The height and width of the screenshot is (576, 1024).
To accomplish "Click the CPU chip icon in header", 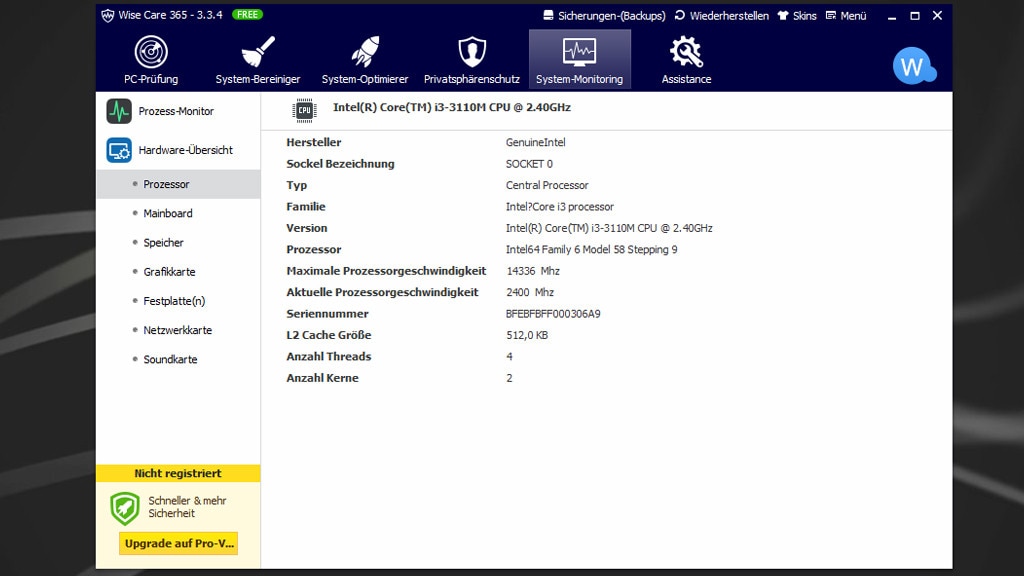I will pos(304,110).
